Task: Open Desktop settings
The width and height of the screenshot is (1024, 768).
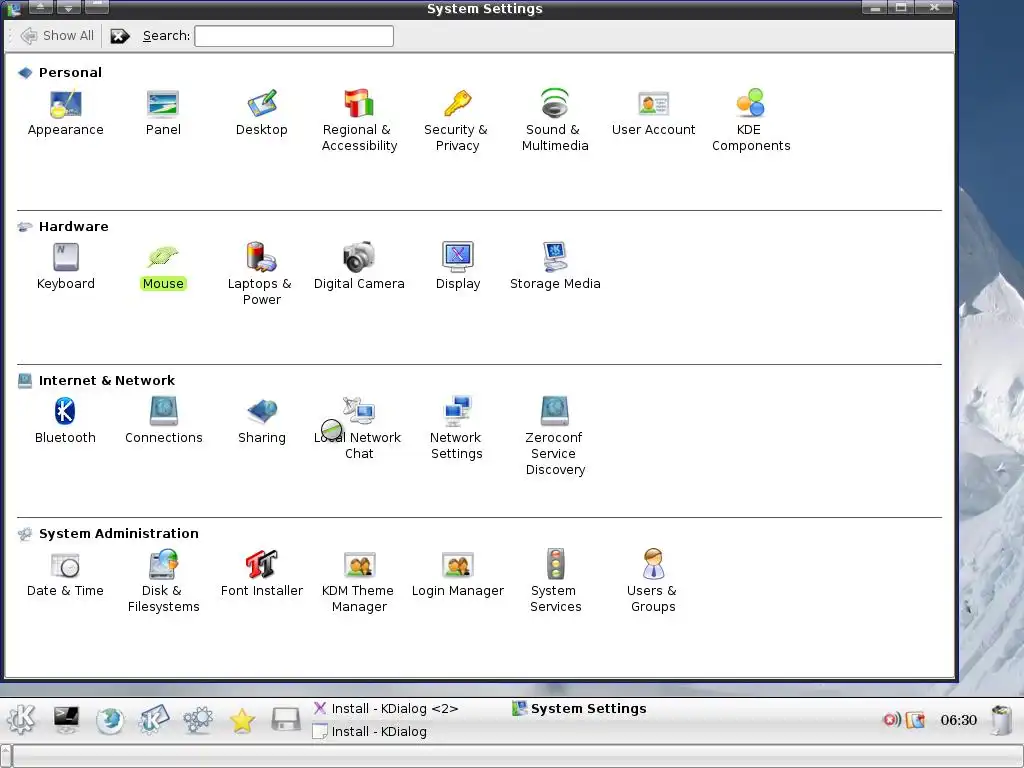Action: pos(261,112)
